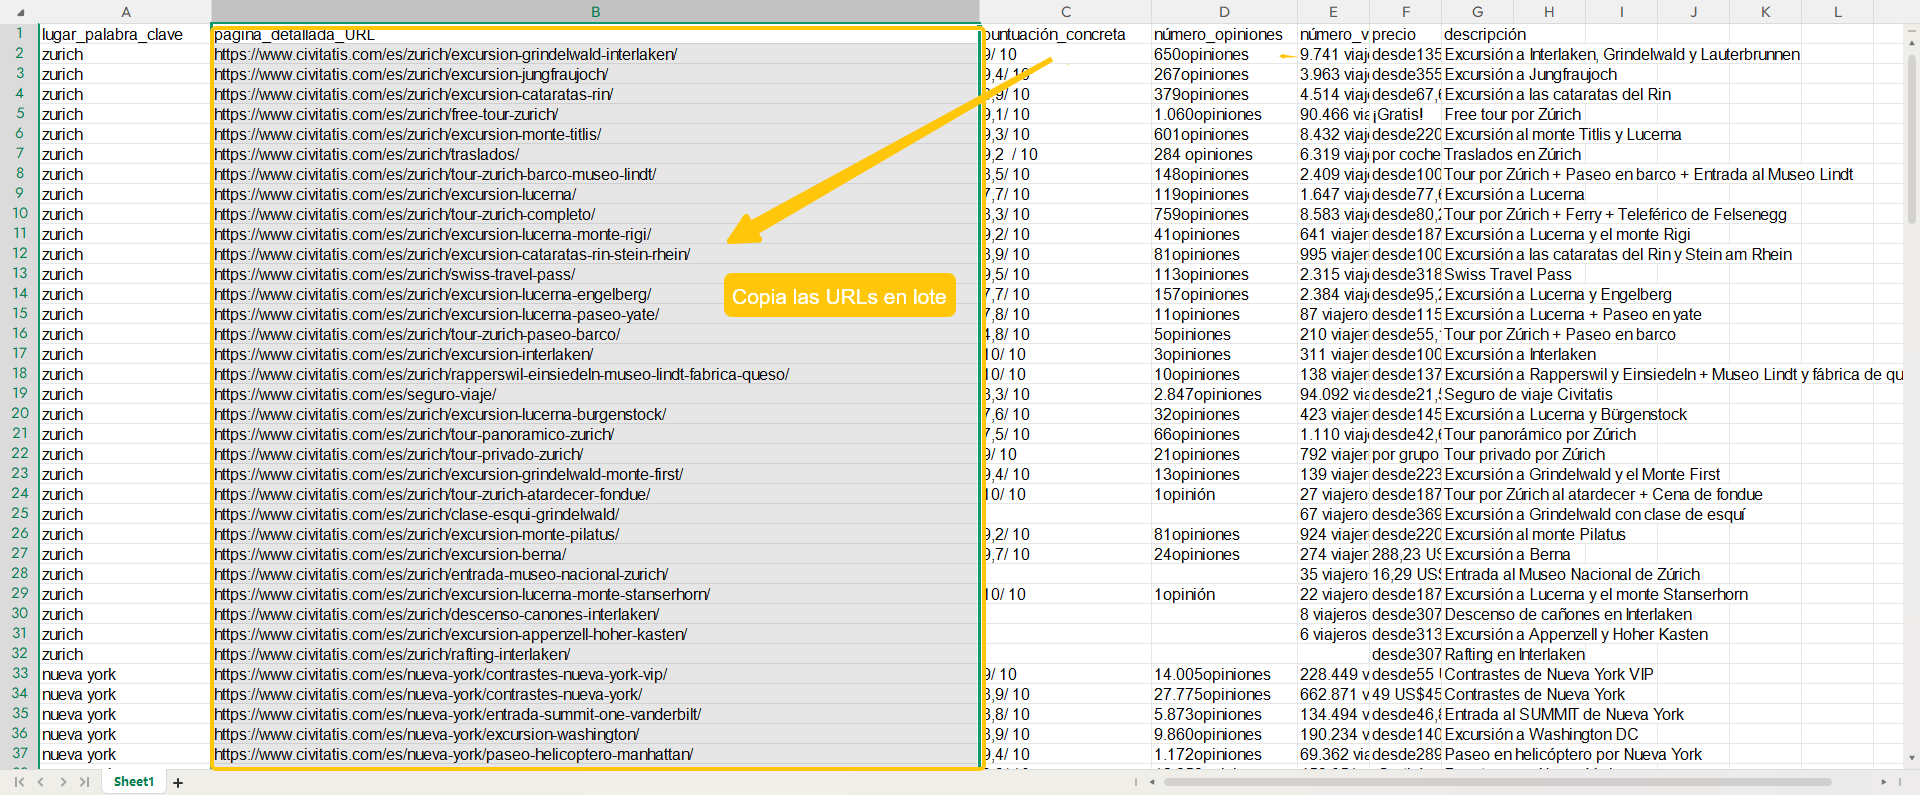Viewport: 1920px width, 795px height.
Task: Select column A header
Action: coord(125,12)
